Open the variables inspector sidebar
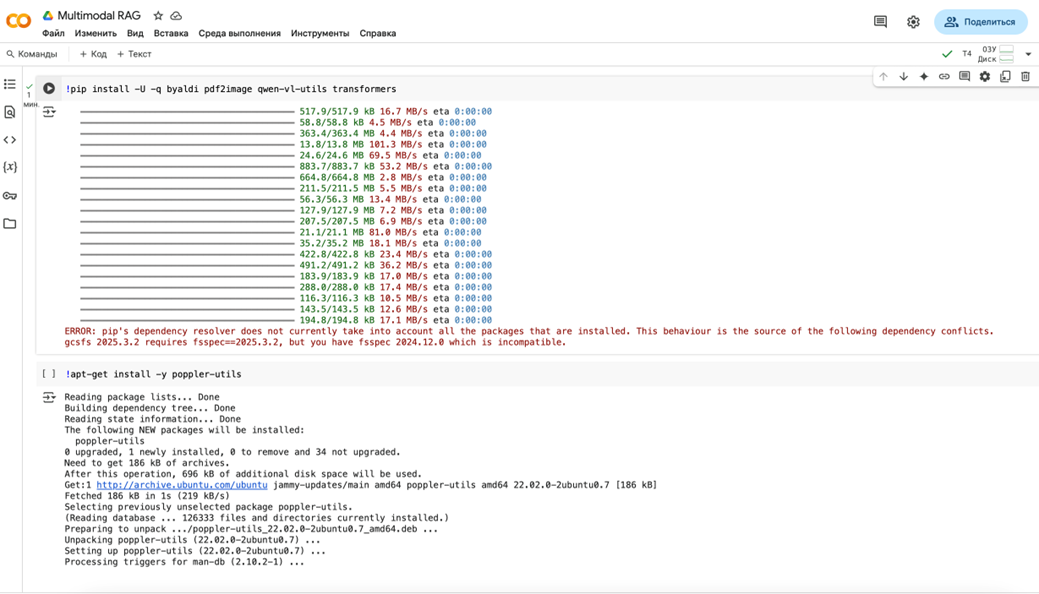Screen dimensions: 1039x594 coord(10,167)
